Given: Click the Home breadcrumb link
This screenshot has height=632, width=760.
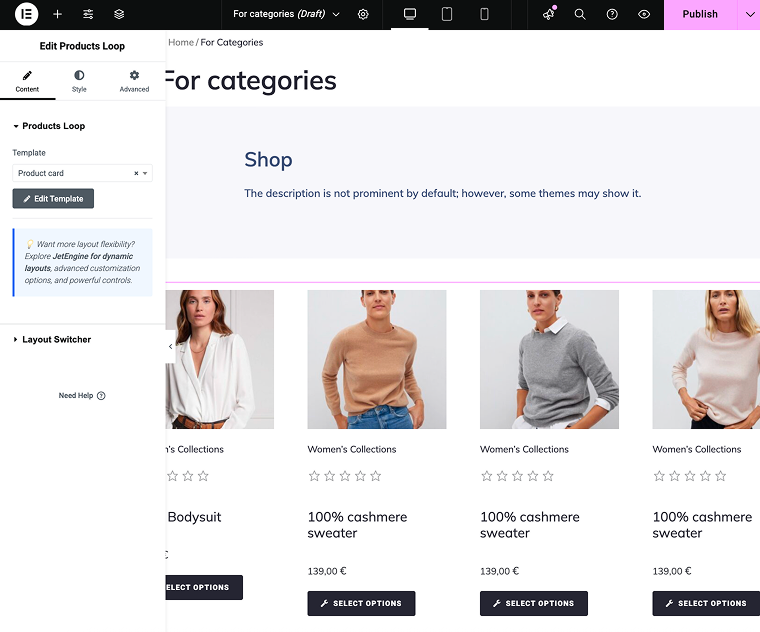Looking at the screenshot, I should [x=181, y=43].
